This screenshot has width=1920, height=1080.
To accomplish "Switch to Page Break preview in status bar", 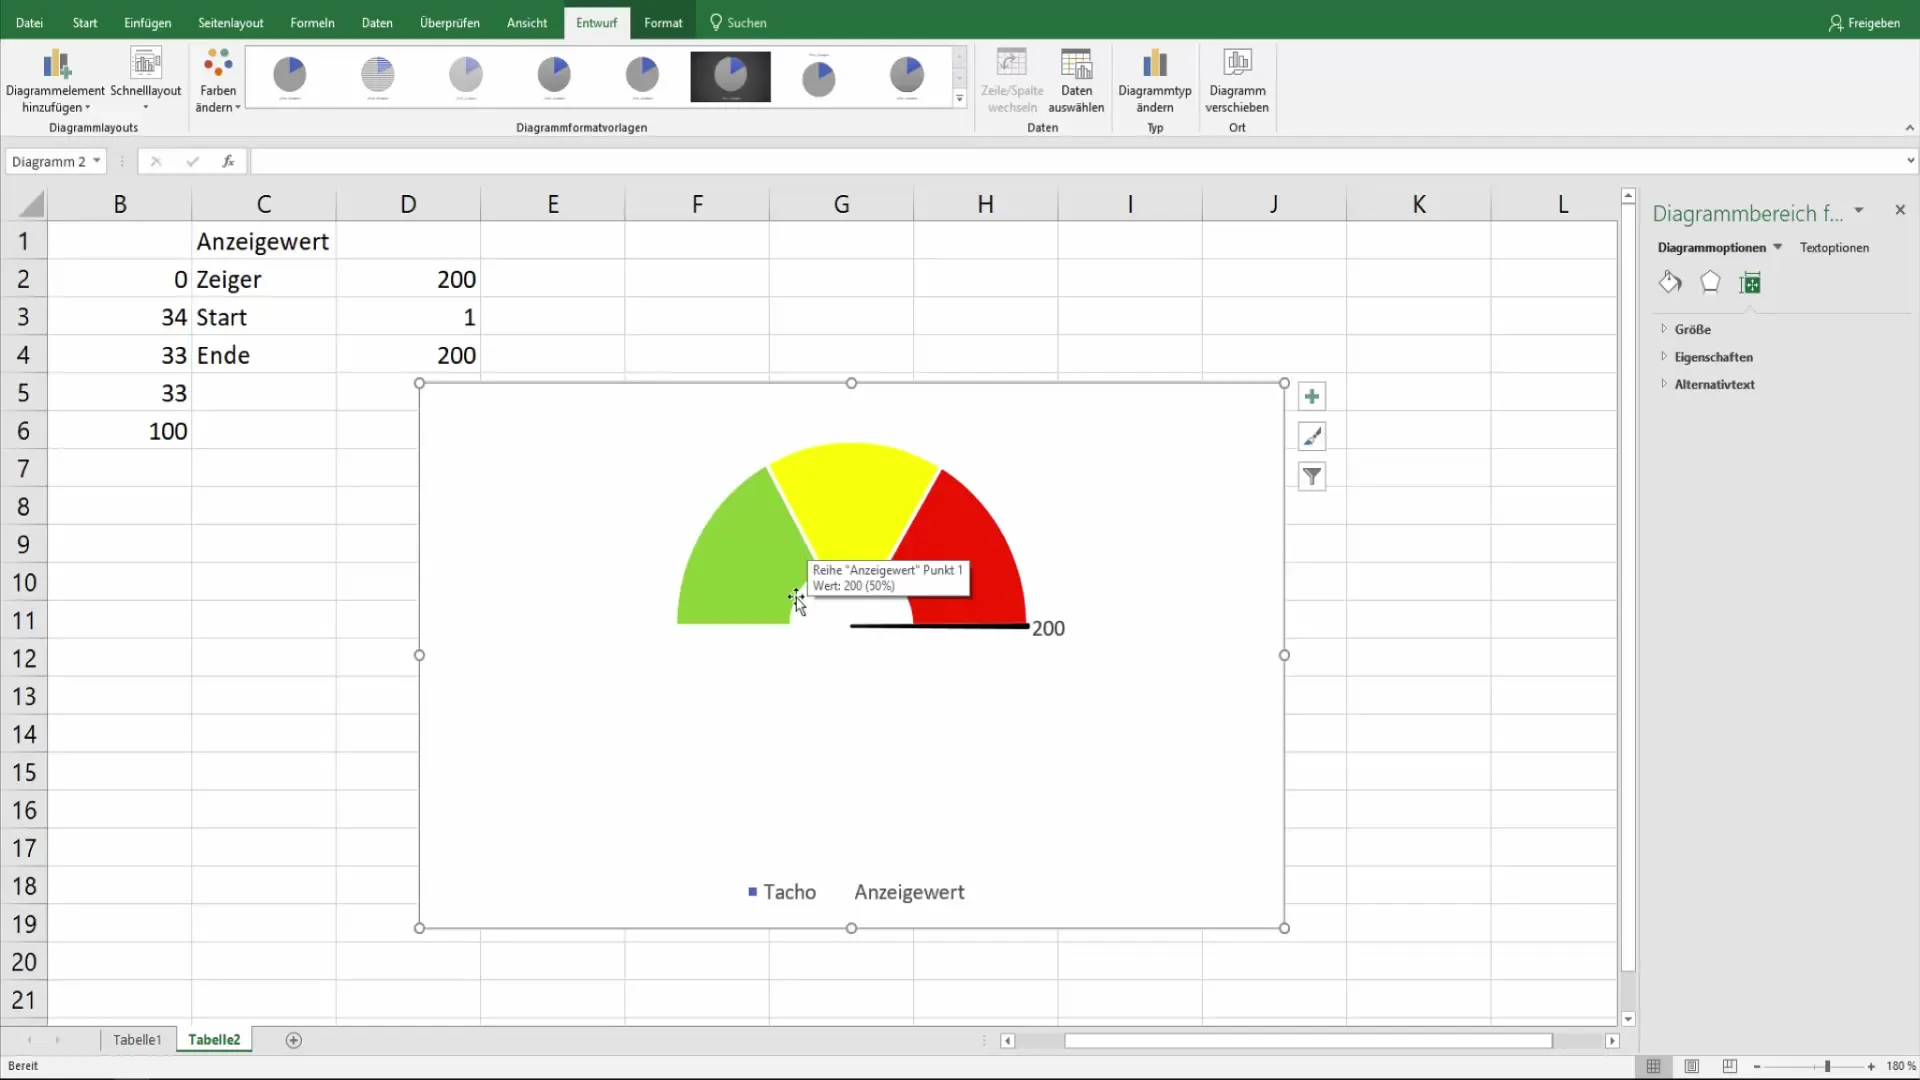I will click(1729, 1066).
